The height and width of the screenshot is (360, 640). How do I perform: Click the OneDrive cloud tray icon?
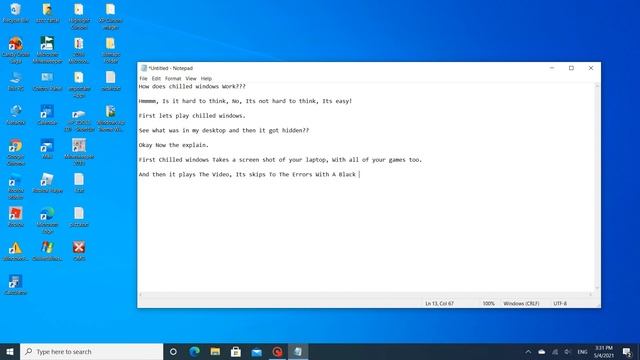tap(542, 352)
